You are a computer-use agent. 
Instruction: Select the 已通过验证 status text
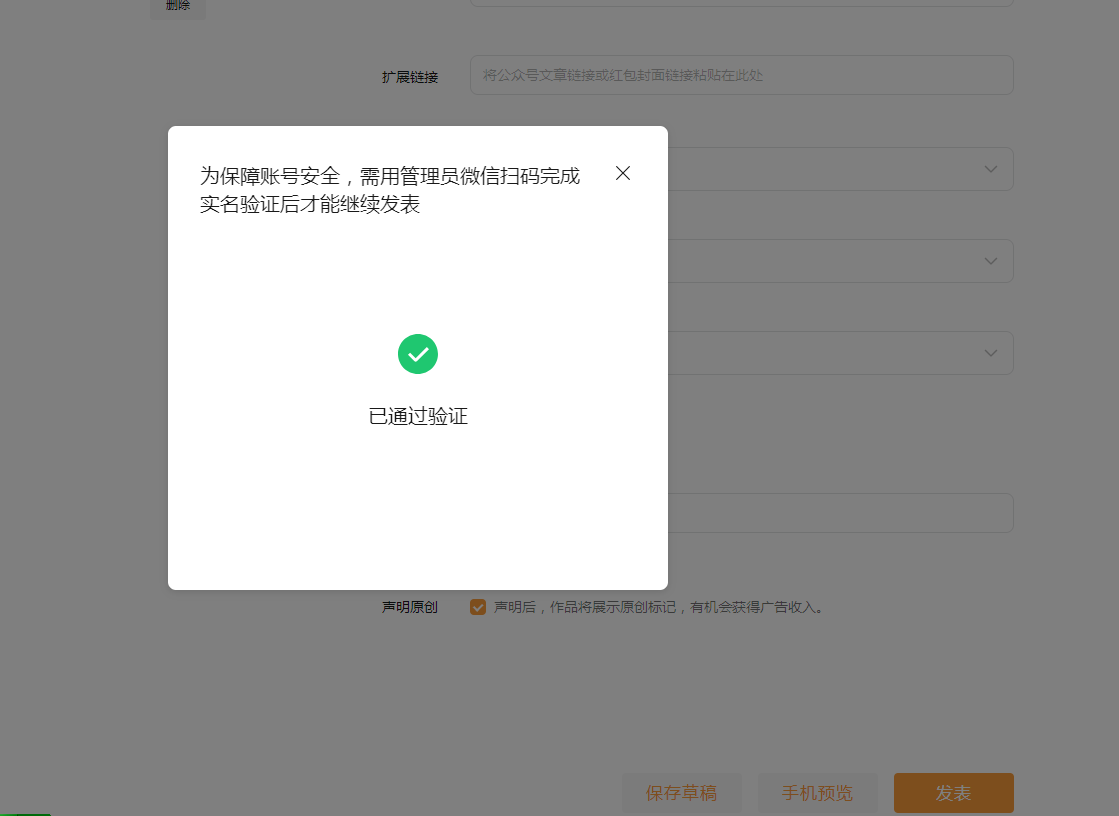pyautogui.click(x=418, y=416)
